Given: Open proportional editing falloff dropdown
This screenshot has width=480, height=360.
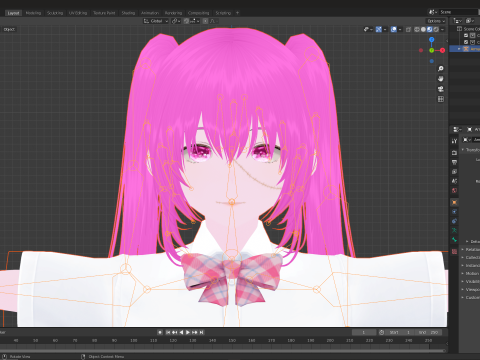Looking at the screenshot, I should click(214, 21).
